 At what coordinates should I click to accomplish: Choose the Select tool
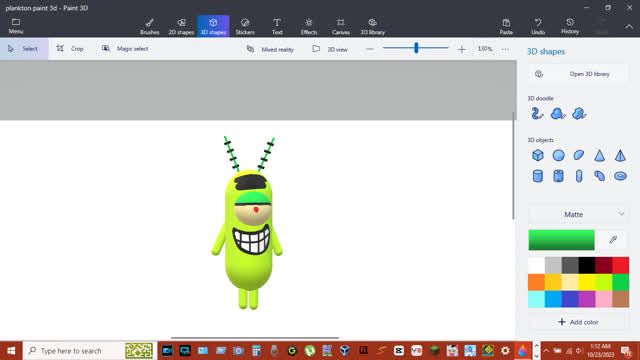point(24,49)
